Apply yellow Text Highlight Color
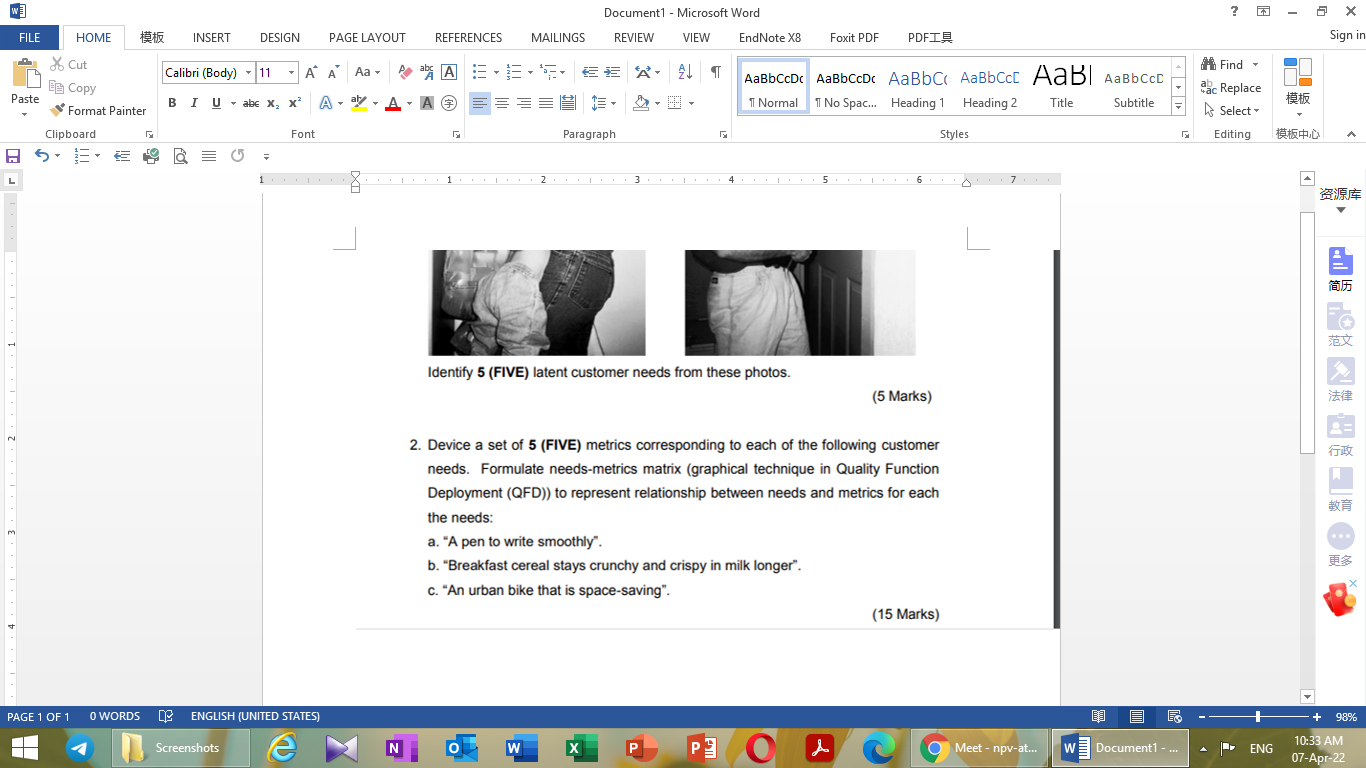1366x768 pixels. [360, 103]
